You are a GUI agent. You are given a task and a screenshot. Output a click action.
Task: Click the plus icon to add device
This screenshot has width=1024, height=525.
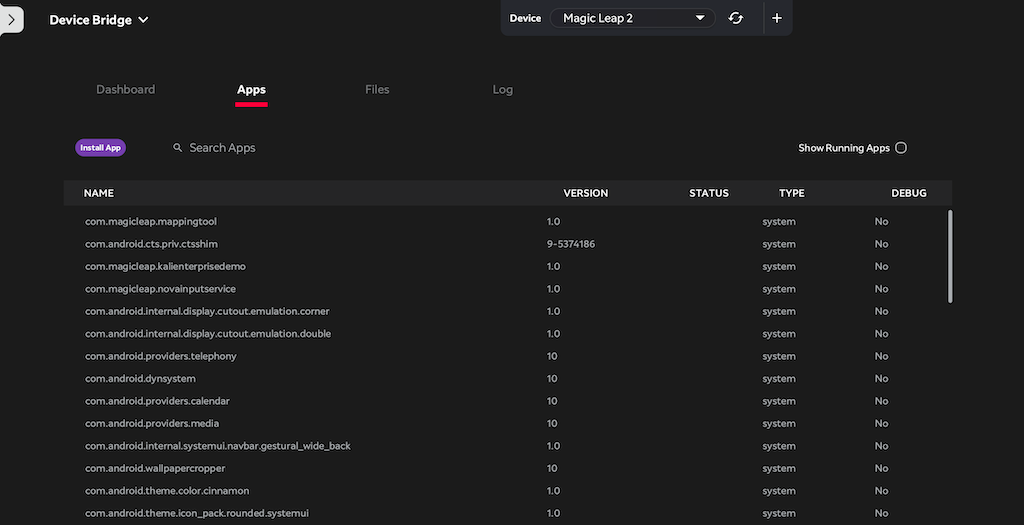(x=777, y=18)
